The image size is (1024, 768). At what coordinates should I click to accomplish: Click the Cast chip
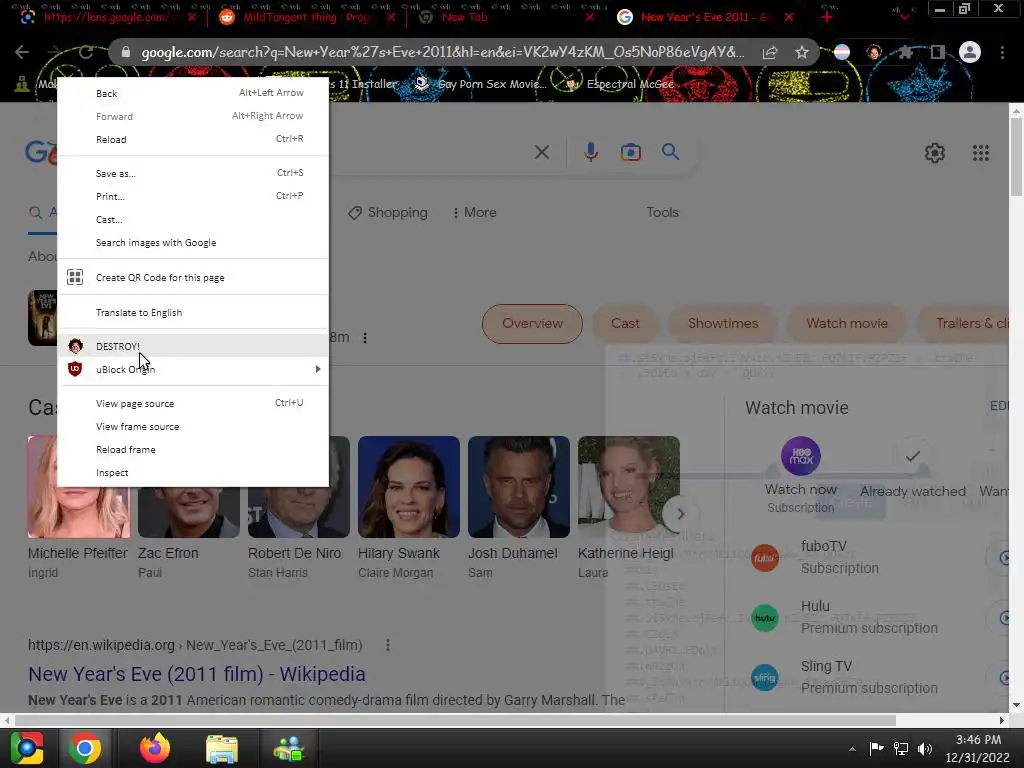pos(625,323)
